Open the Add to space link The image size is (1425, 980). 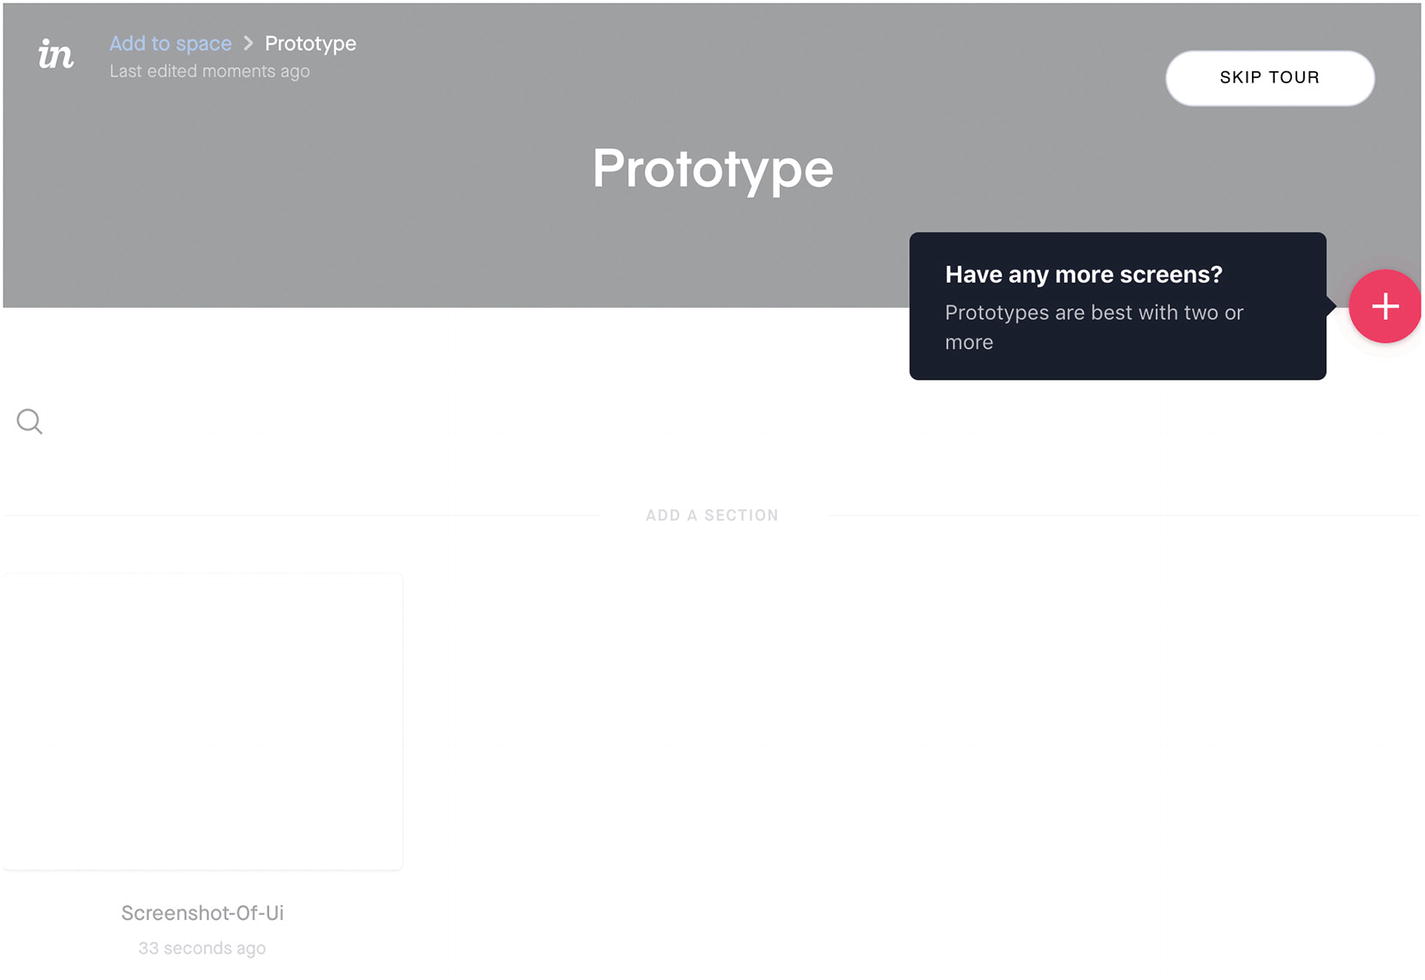[x=170, y=43]
